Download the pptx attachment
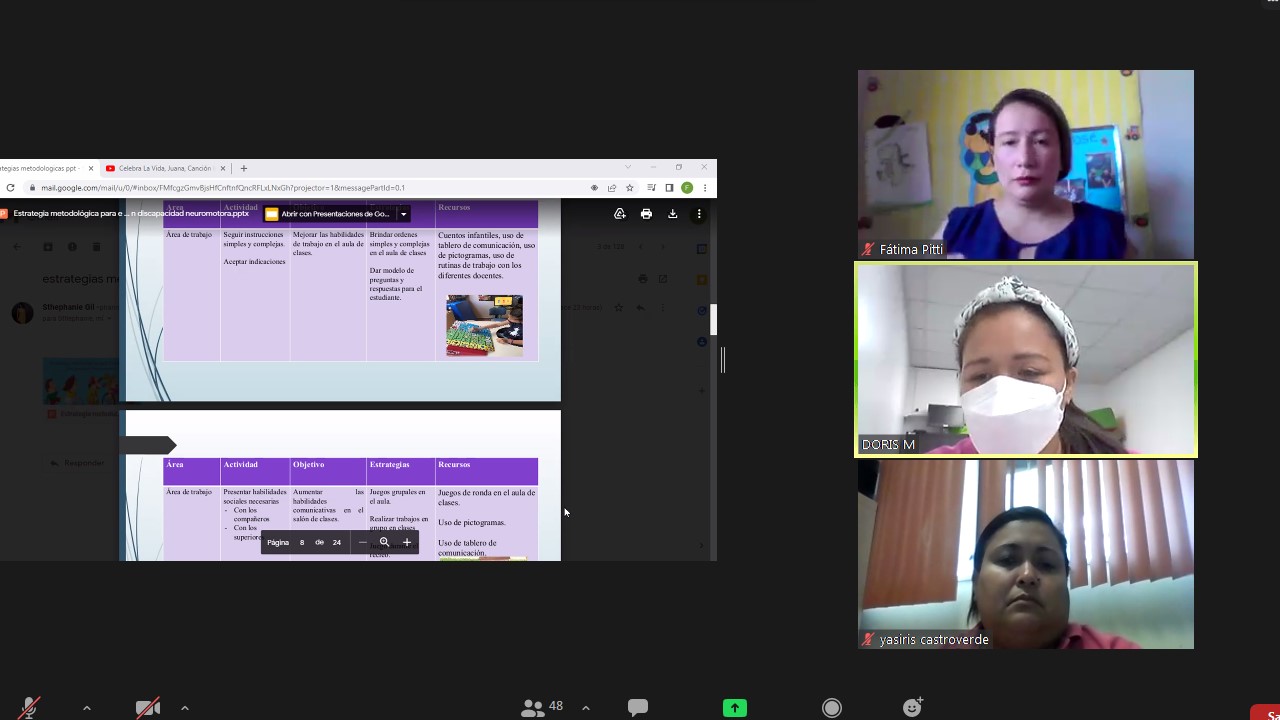The image size is (1280, 720). [x=673, y=214]
